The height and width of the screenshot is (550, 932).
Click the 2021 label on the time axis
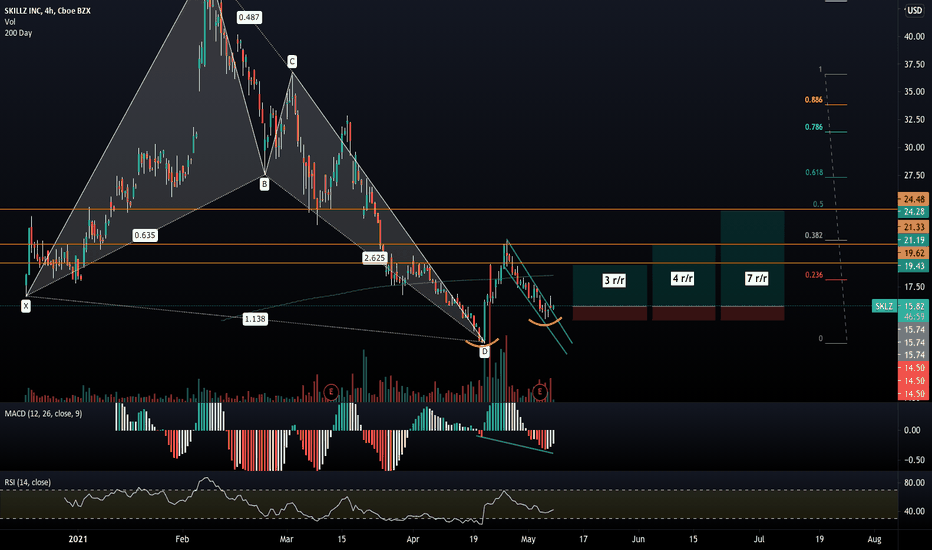(x=78, y=539)
